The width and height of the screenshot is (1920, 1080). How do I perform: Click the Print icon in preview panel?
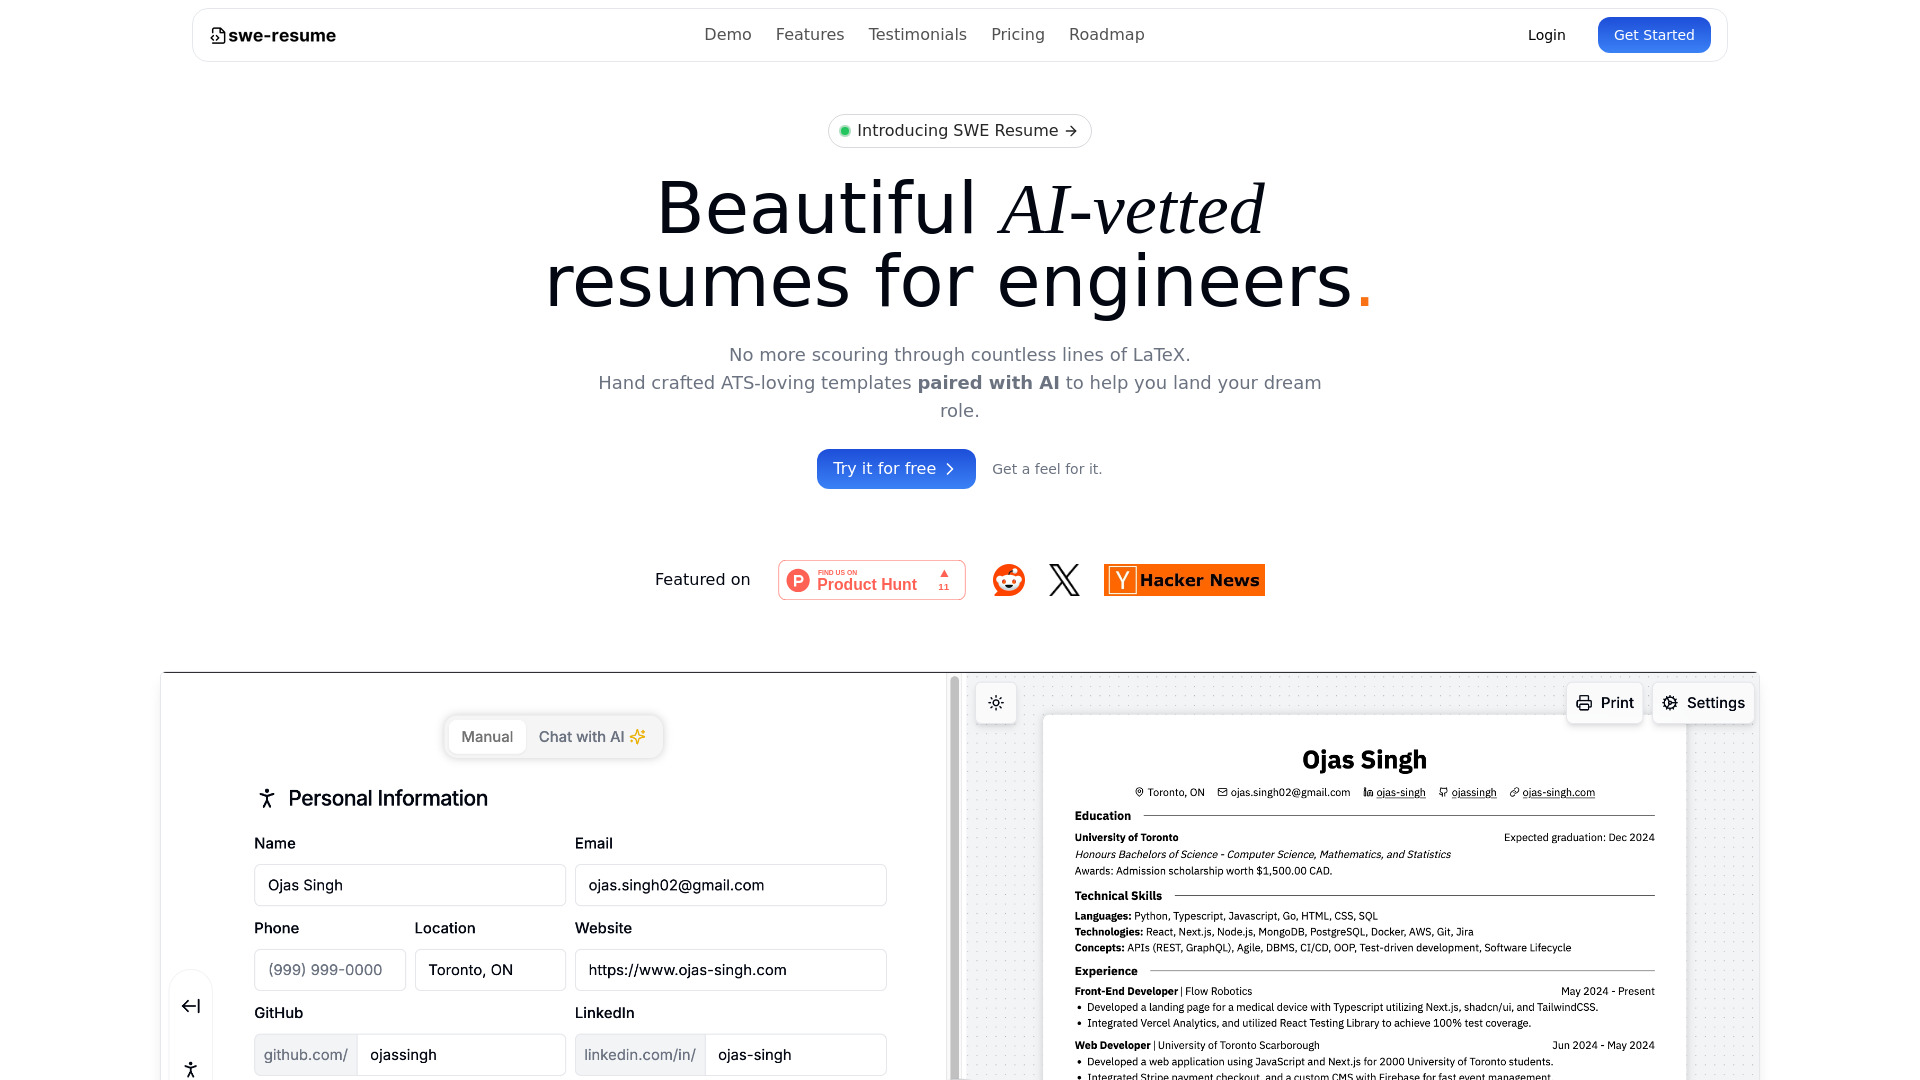[x=1584, y=702]
